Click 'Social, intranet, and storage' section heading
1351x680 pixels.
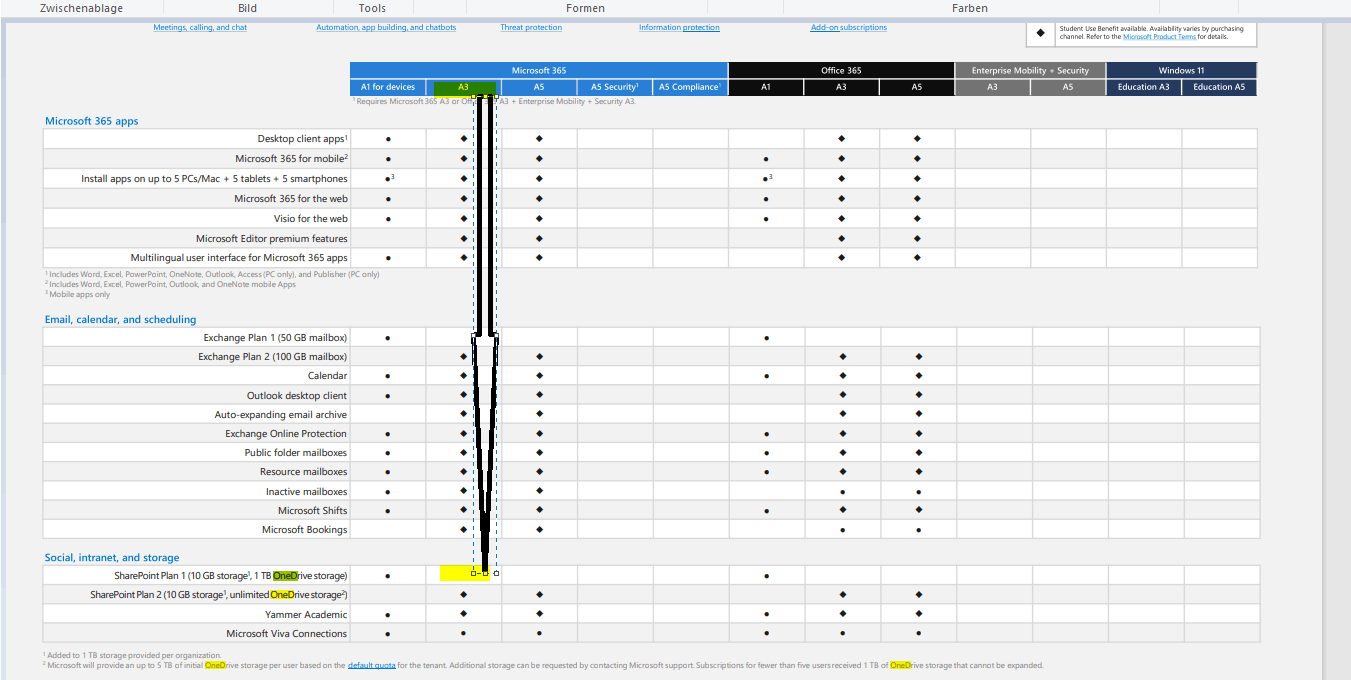click(x=112, y=558)
